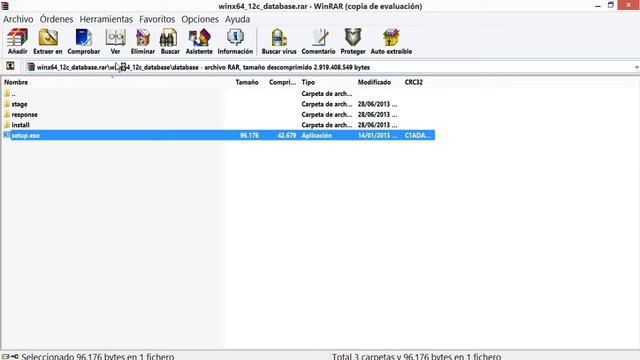The image size is (640, 360).
Task: Click the stage folder icon
Action: pos(7,104)
